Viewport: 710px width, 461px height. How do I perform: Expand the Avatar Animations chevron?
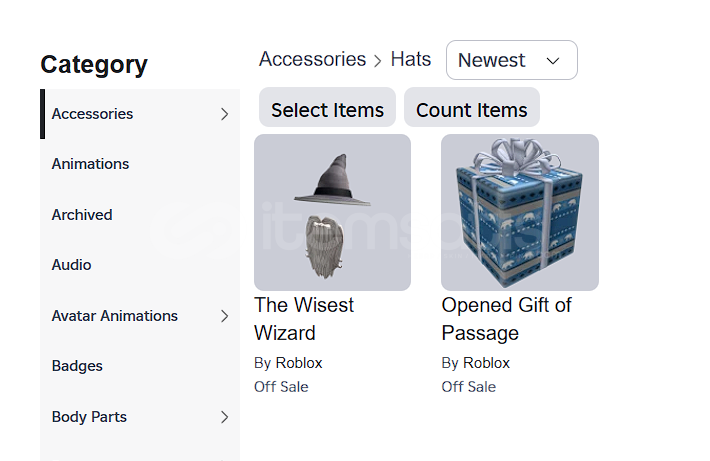coord(224,316)
